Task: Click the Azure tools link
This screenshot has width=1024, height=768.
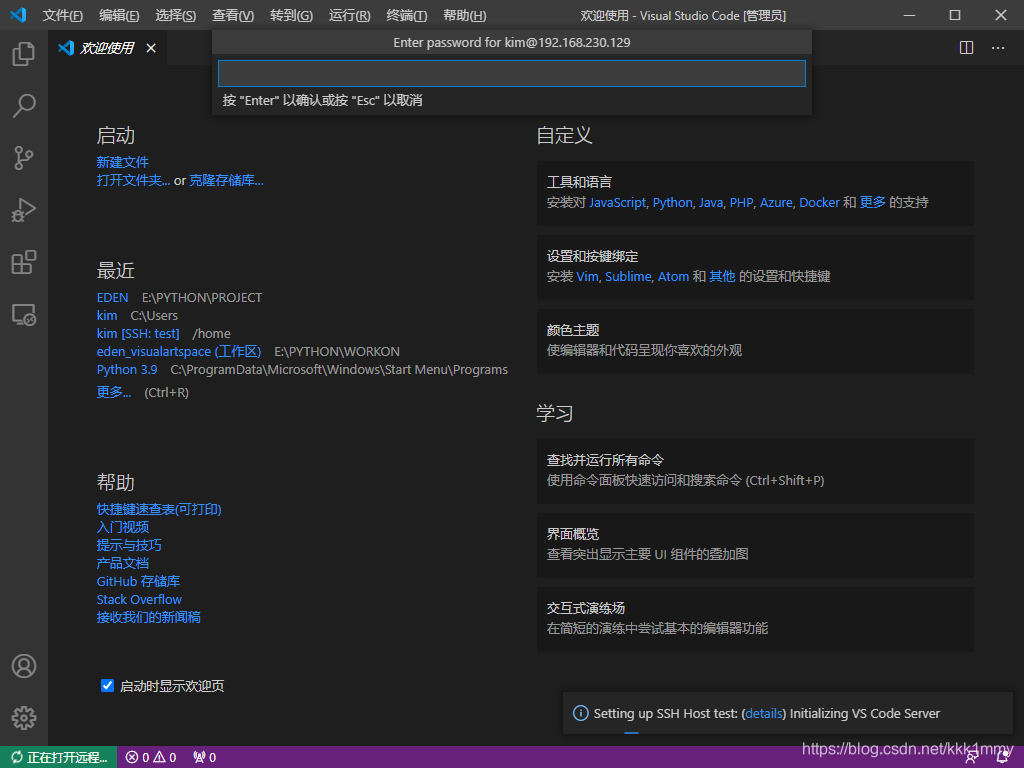Action: click(776, 202)
